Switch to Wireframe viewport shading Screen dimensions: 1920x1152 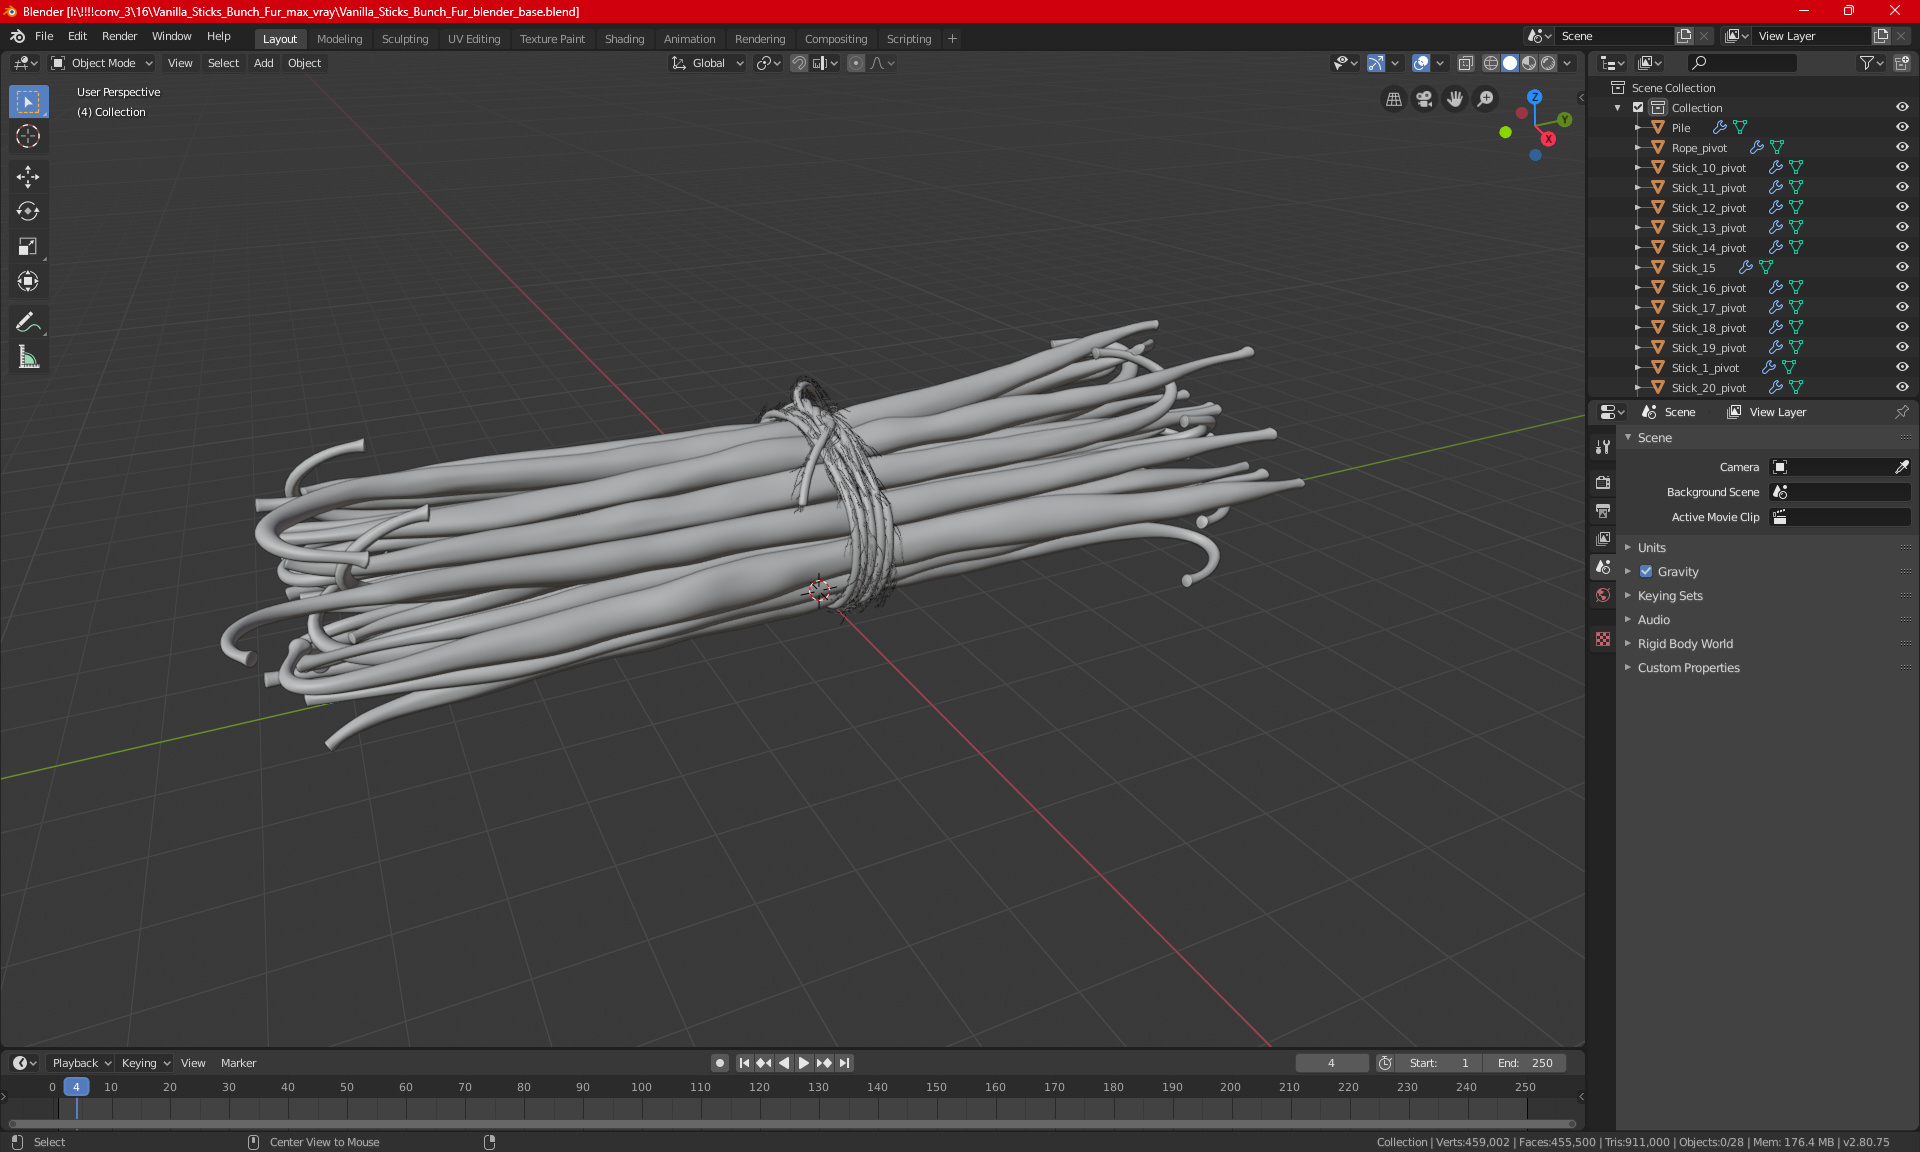(x=1491, y=63)
